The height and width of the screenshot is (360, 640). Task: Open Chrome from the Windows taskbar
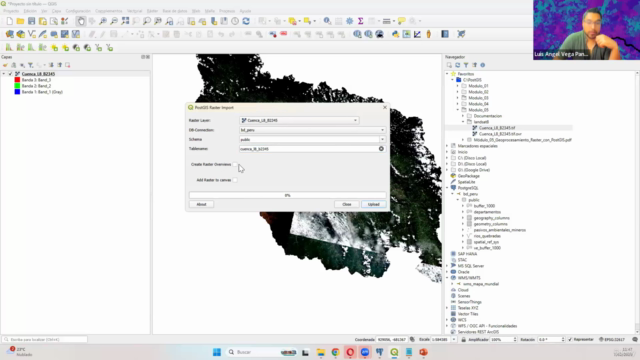(x=336, y=352)
